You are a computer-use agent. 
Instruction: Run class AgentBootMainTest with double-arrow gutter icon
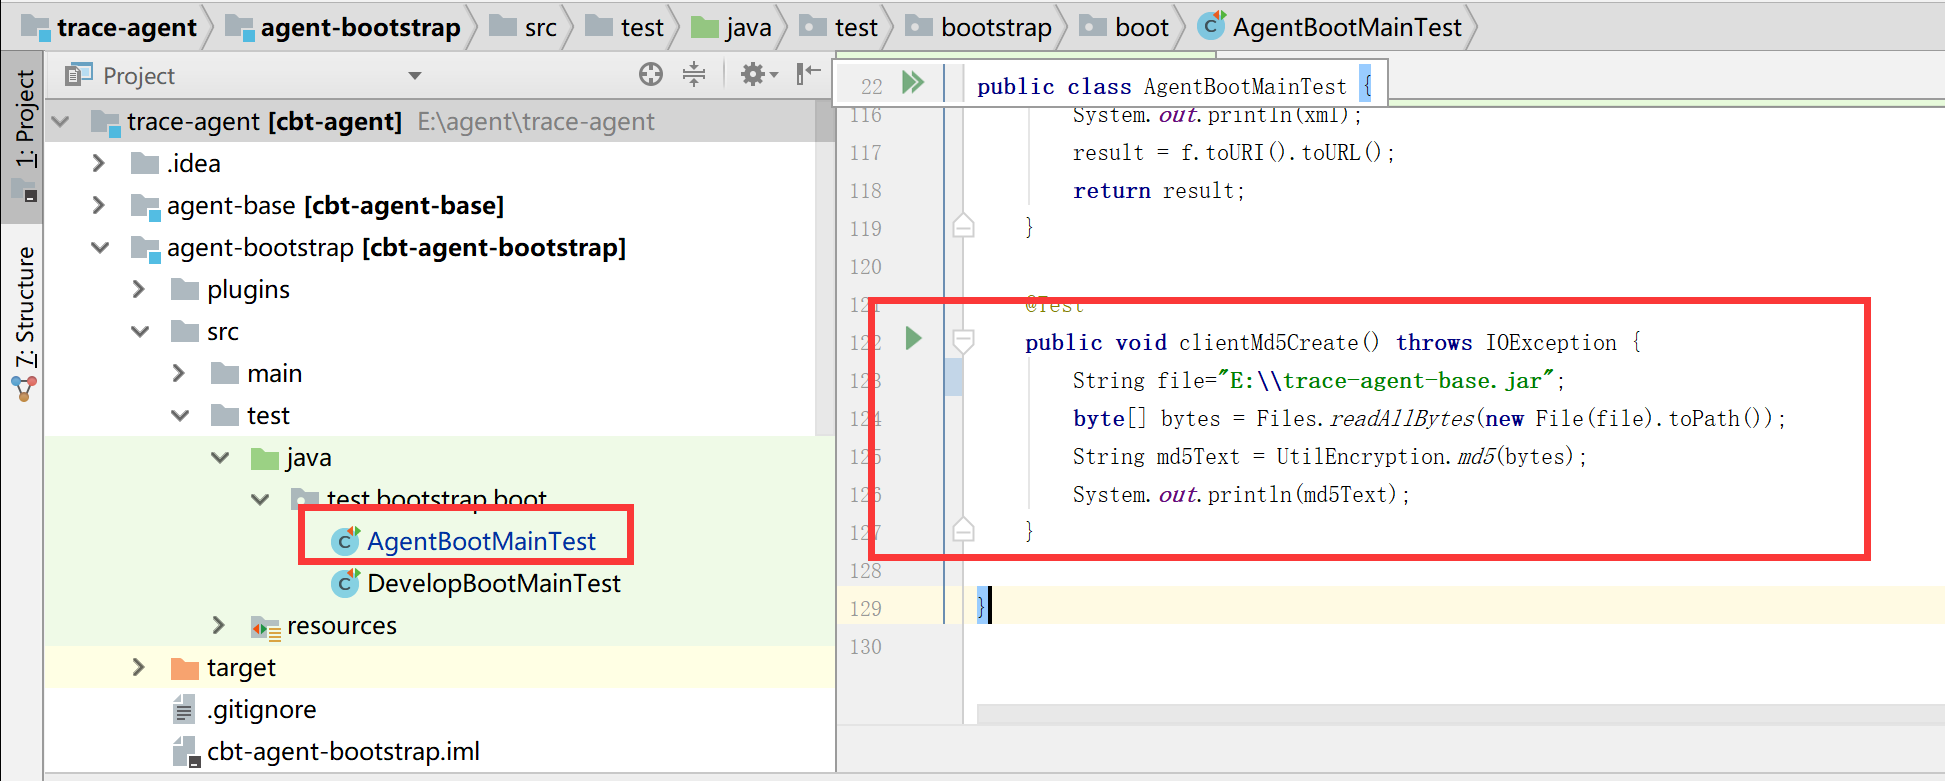(913, 82)
